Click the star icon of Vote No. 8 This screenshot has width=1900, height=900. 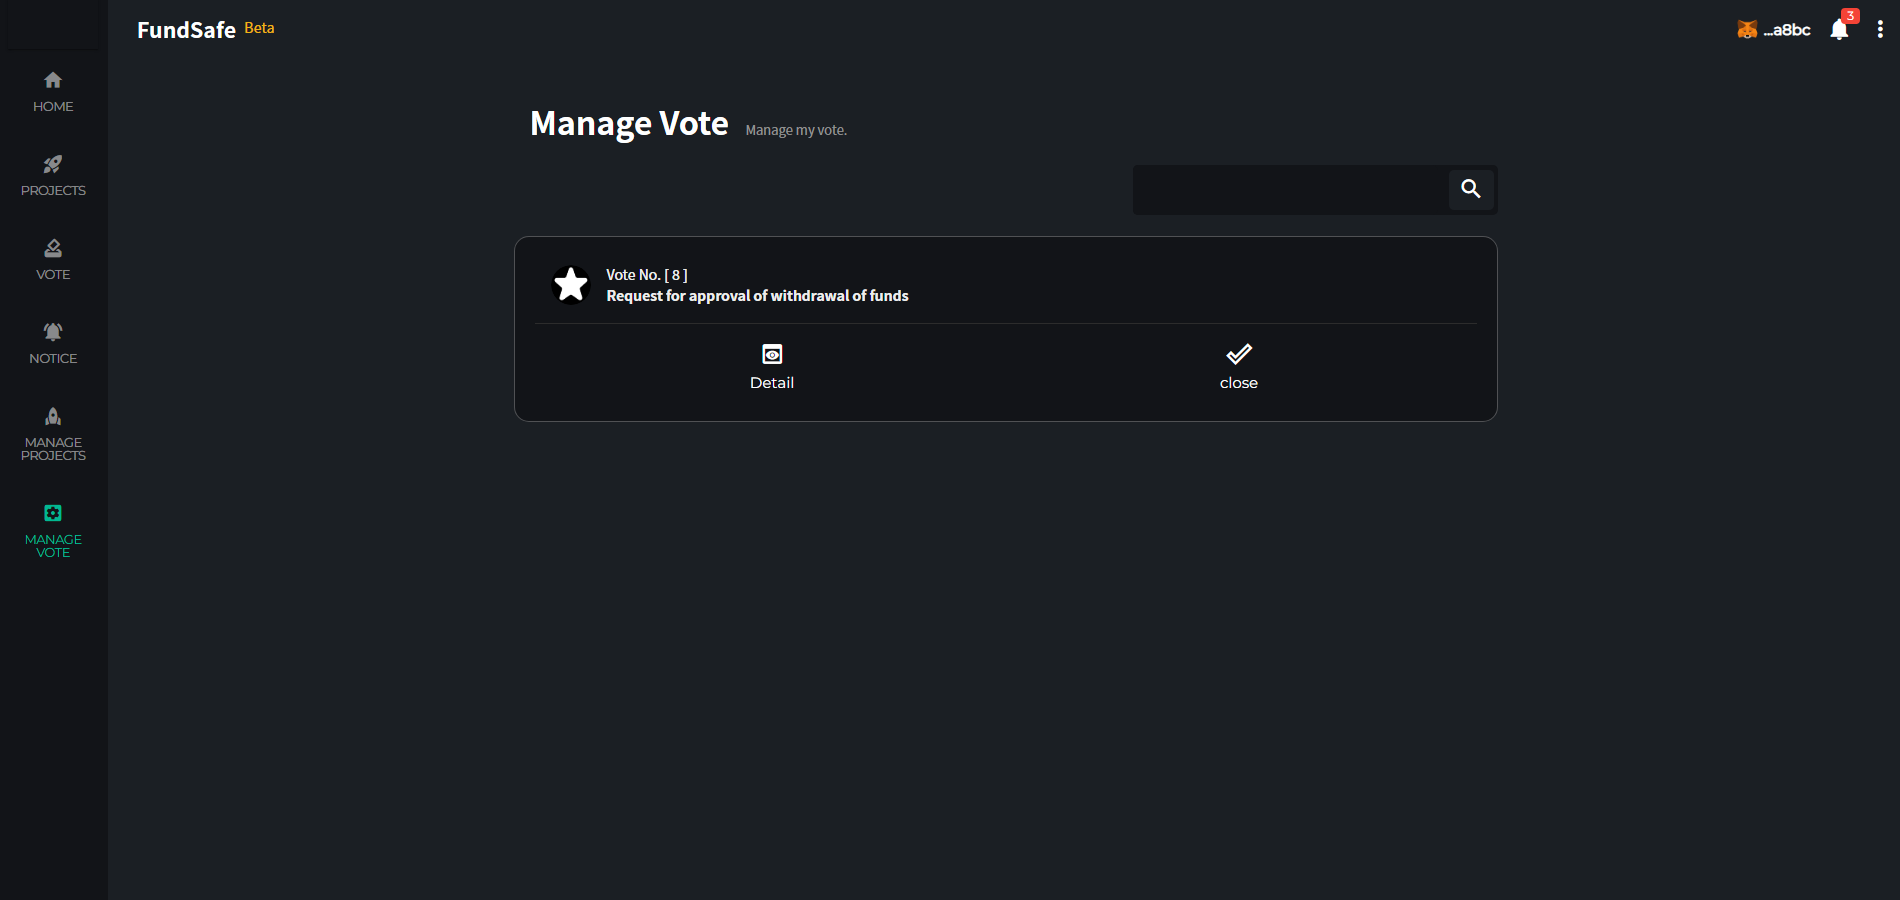click(571, 285)
